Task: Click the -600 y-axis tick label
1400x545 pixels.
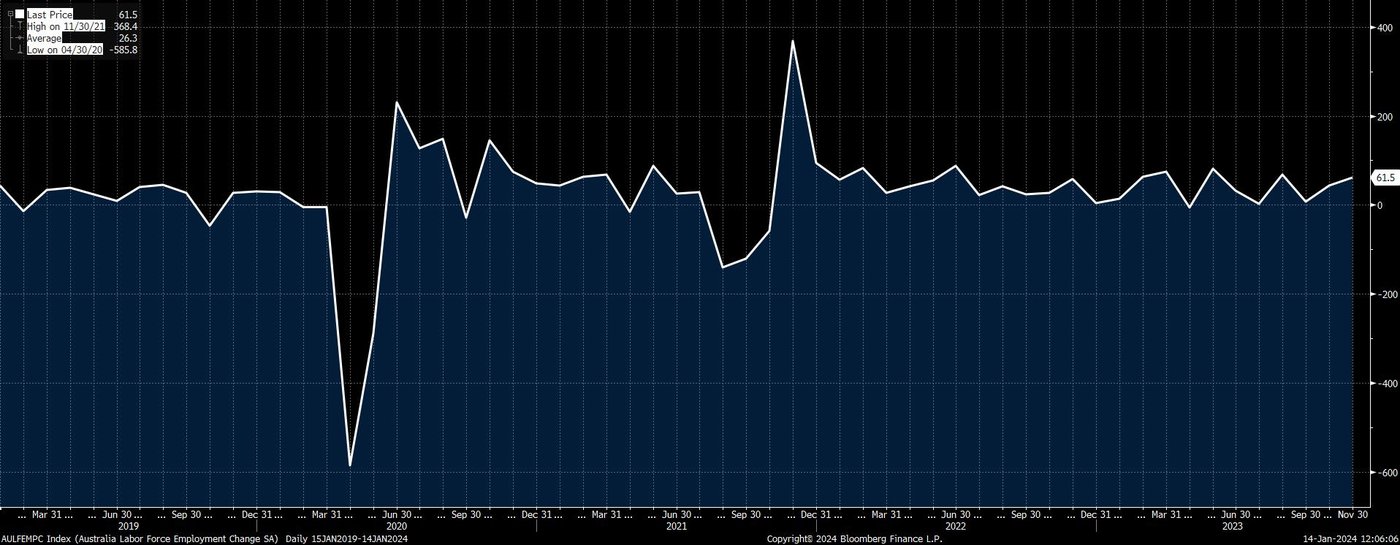Action: tap(1383, 472)
